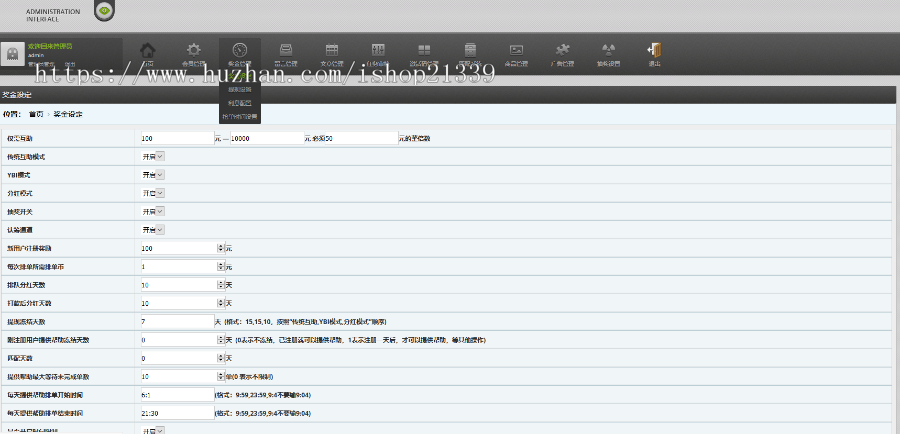Click the daily end time field showing 21:30
Image resolution: width=900 pixels, height=434 pixels.
pyautogui.click(x=177, y=413)
